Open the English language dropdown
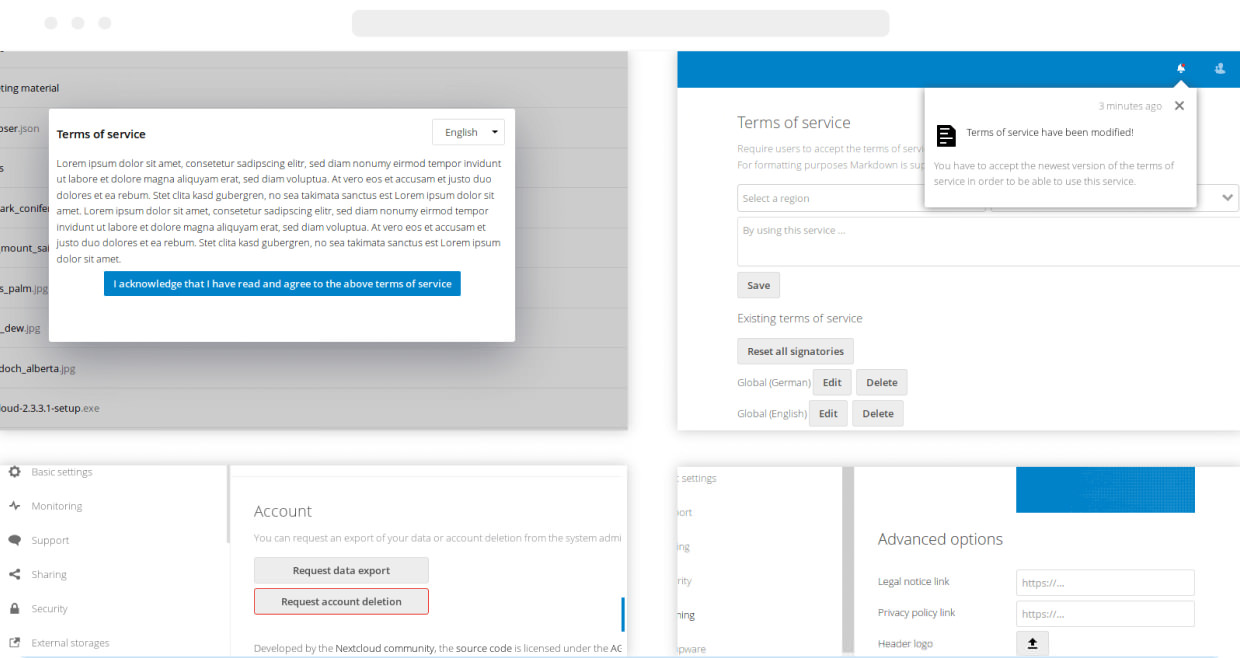Image resolution: width=1240 pixels, height=658 pixels. [x=468, y=132]
